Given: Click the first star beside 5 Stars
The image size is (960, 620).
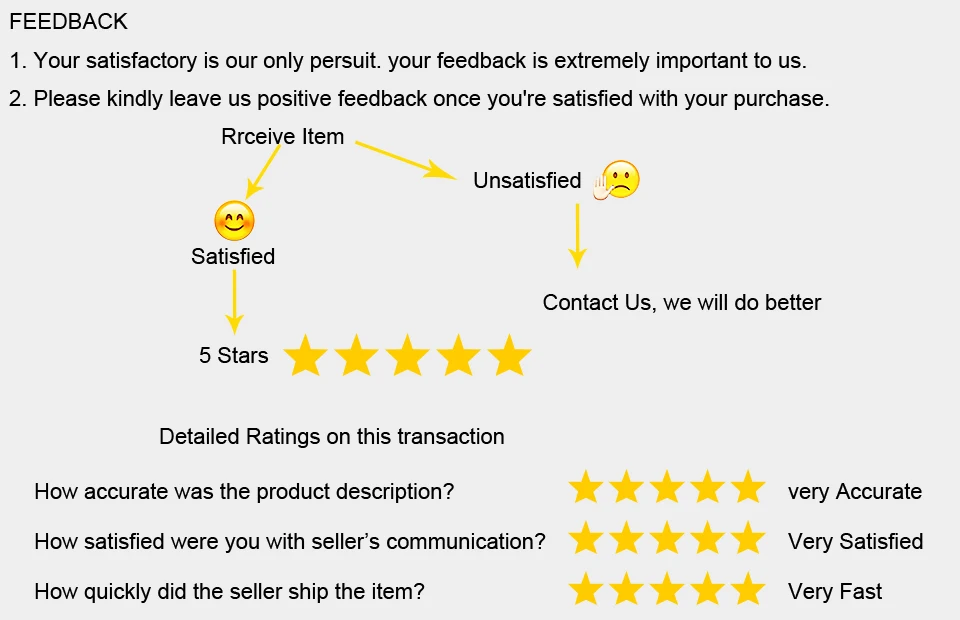Looking at the screenshot, I should pyautogui.click(x=306, y=355).
